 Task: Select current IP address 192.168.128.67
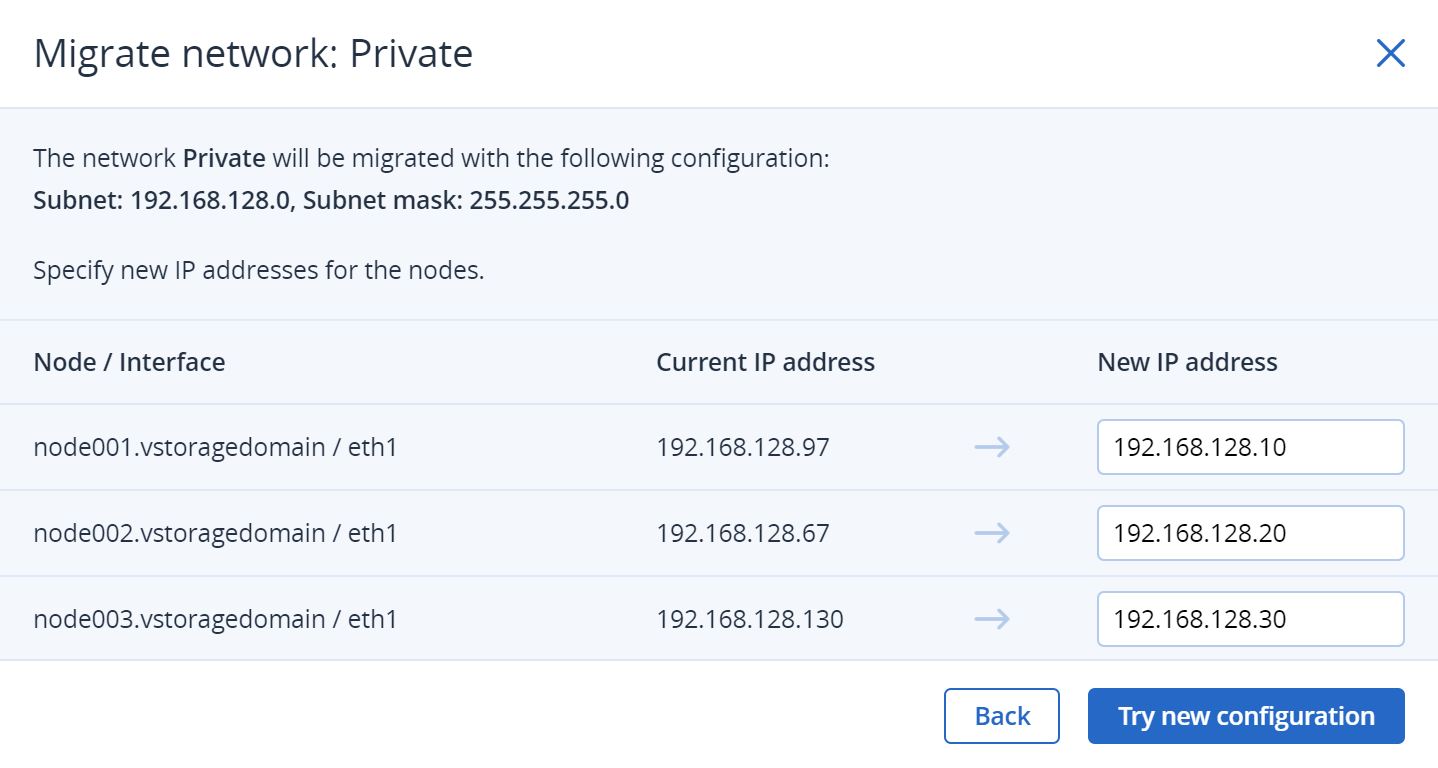pyautogui.click(x=742, y=533)
